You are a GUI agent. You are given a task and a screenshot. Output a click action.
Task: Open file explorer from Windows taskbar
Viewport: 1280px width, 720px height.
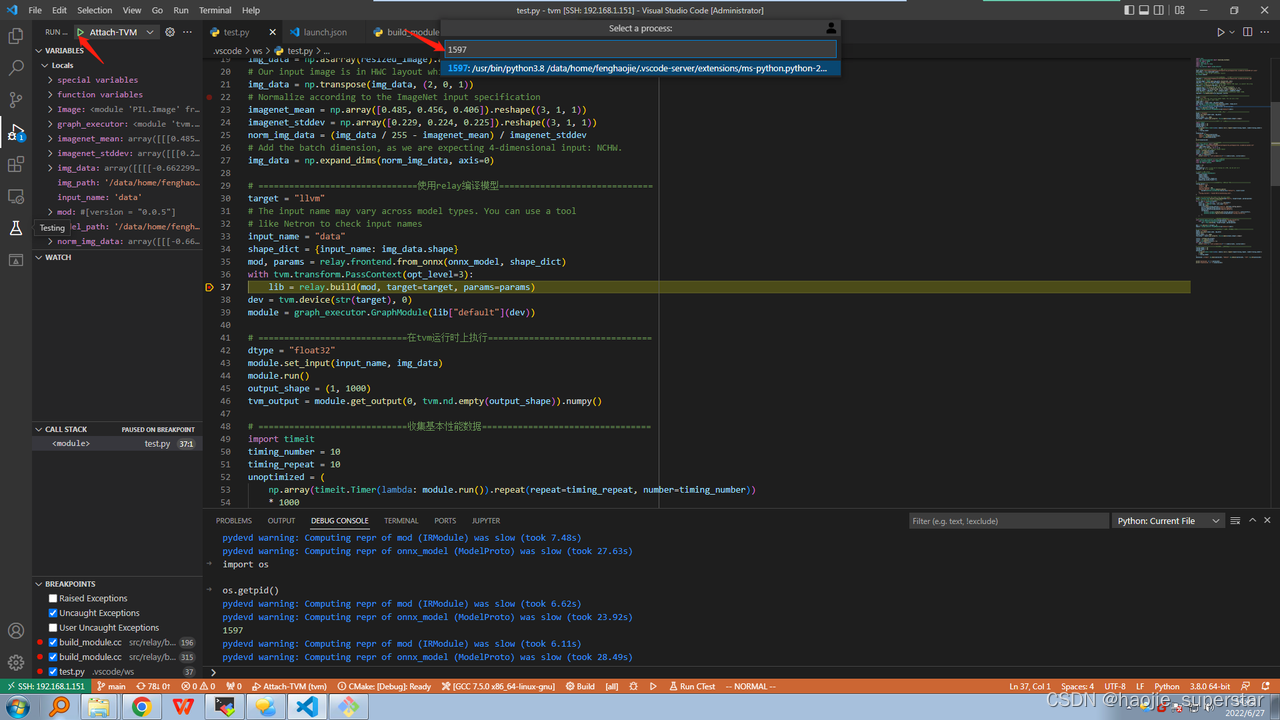coord(100,706)
